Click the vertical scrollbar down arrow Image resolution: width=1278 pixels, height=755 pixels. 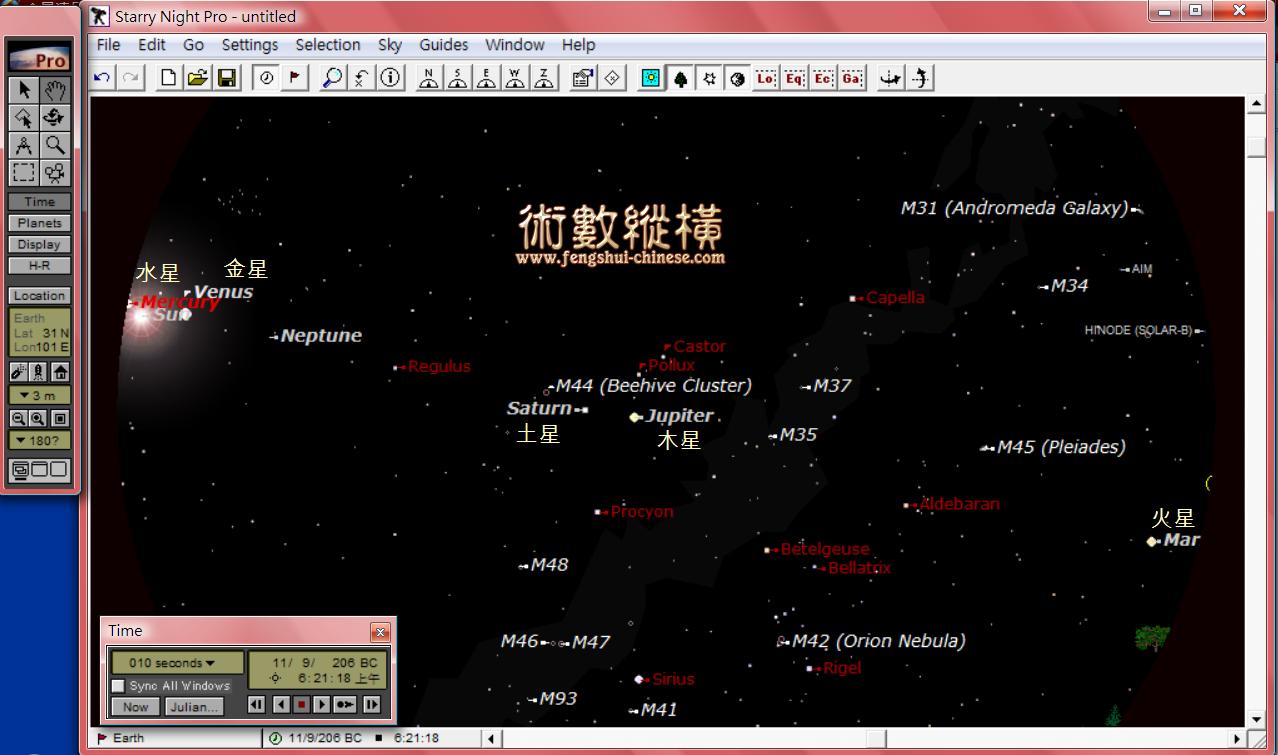(1258, 718)
